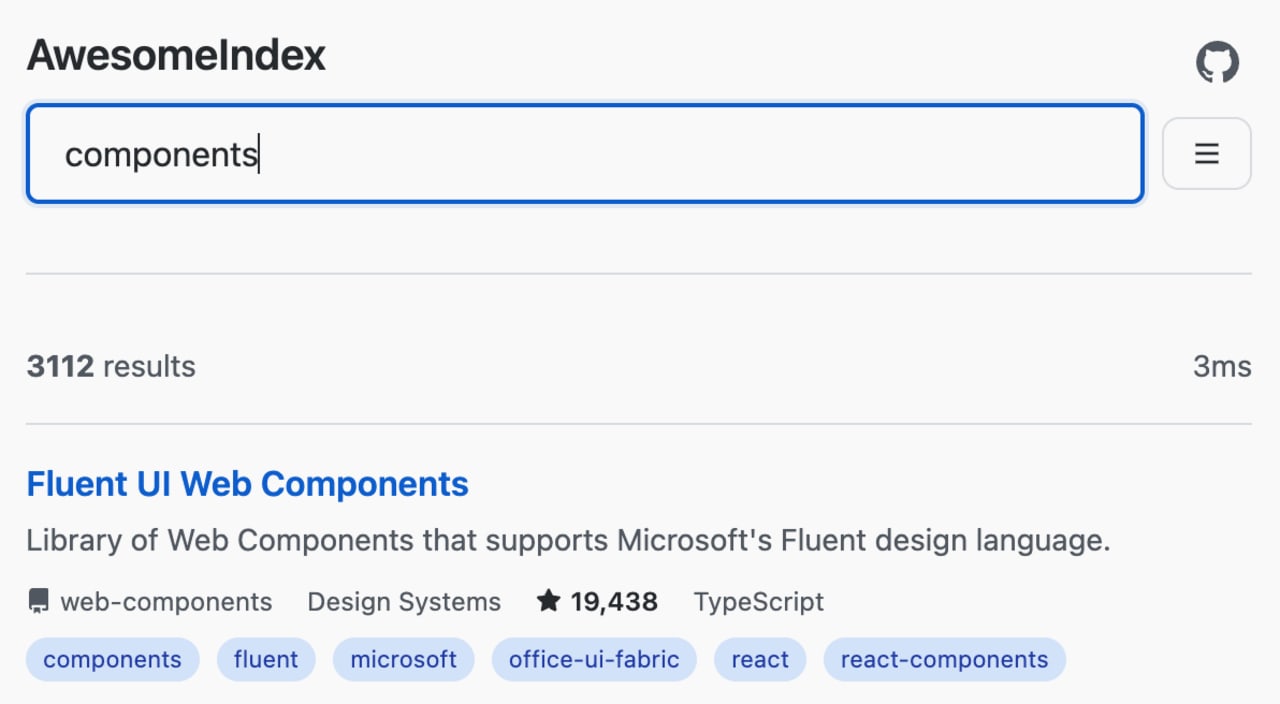The image size is (1280, 704).
Task: Filter by the "components" tag
Action: pos(112,660)
